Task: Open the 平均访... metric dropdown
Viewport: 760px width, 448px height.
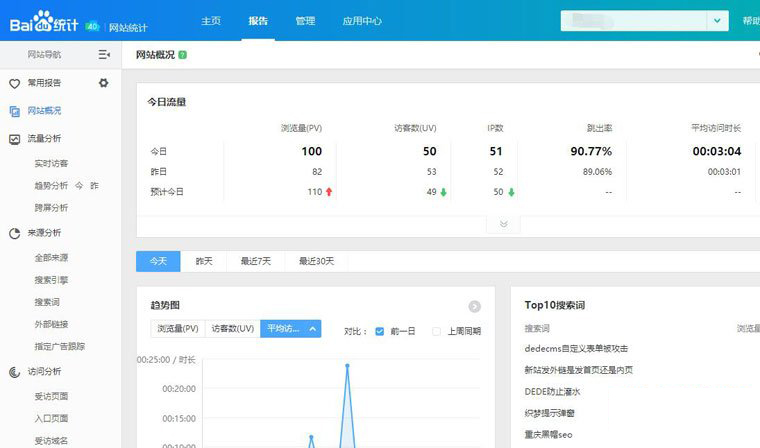Action: coord(290,329)
